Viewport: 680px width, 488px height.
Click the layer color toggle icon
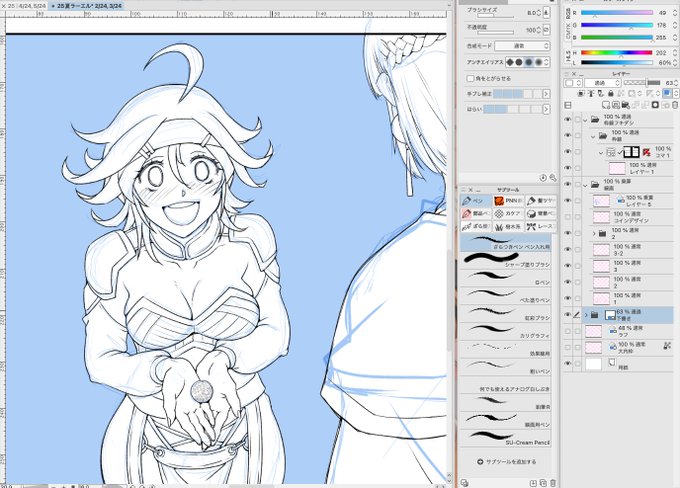point(667,93)
